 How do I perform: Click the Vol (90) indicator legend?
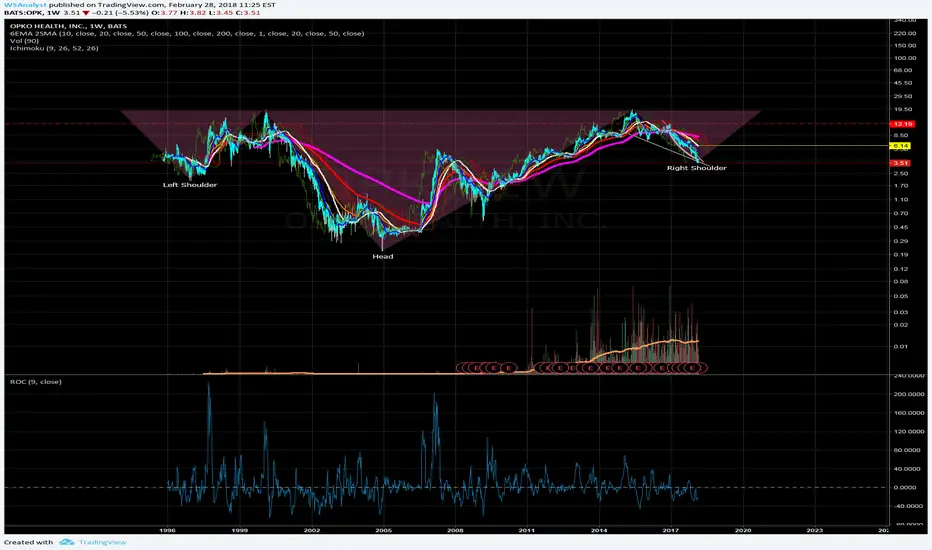24,41
